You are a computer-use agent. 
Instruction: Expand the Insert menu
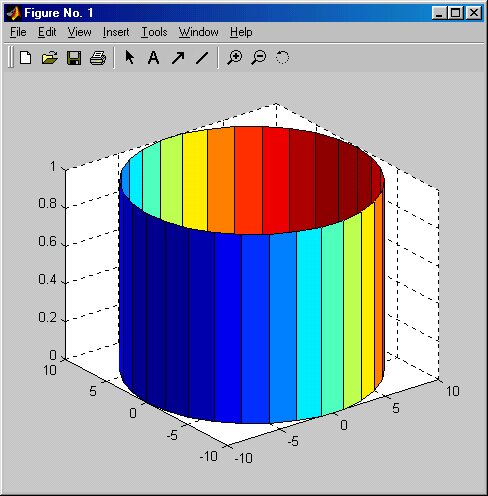116,32
